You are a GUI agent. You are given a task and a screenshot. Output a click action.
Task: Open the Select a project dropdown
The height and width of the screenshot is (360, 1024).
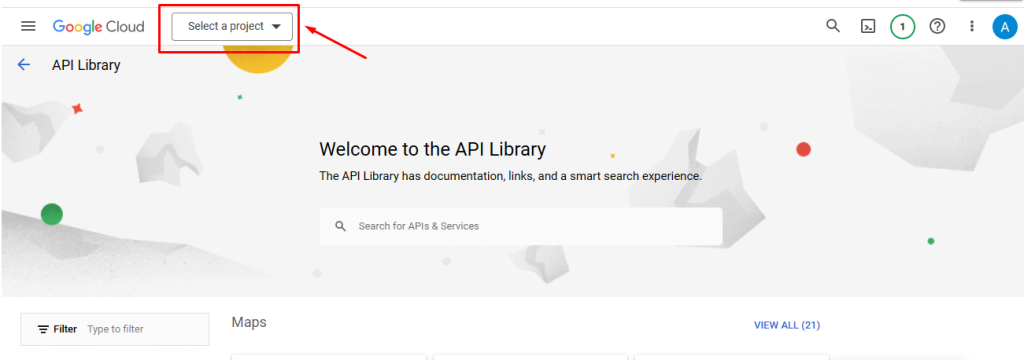[x=232, y=26]
